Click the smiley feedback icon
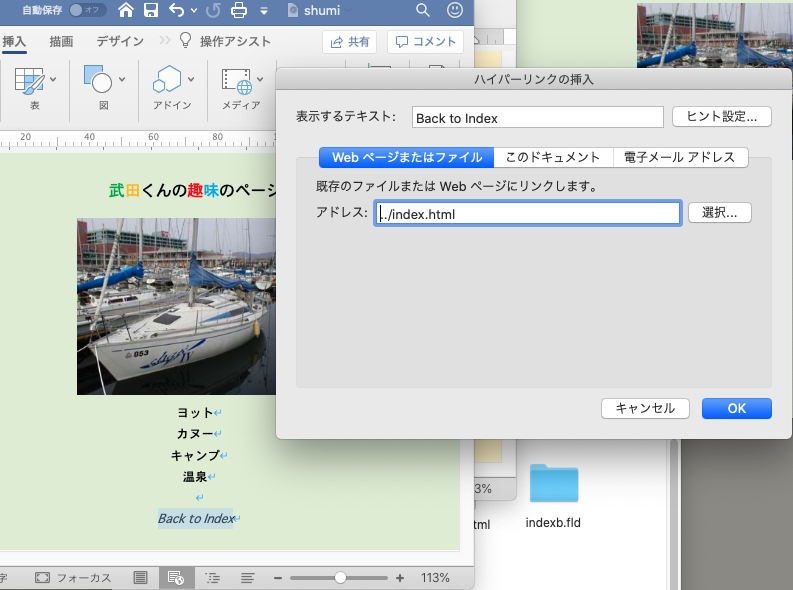This screenshot has width=793, height=590. [x=455, y=11]
